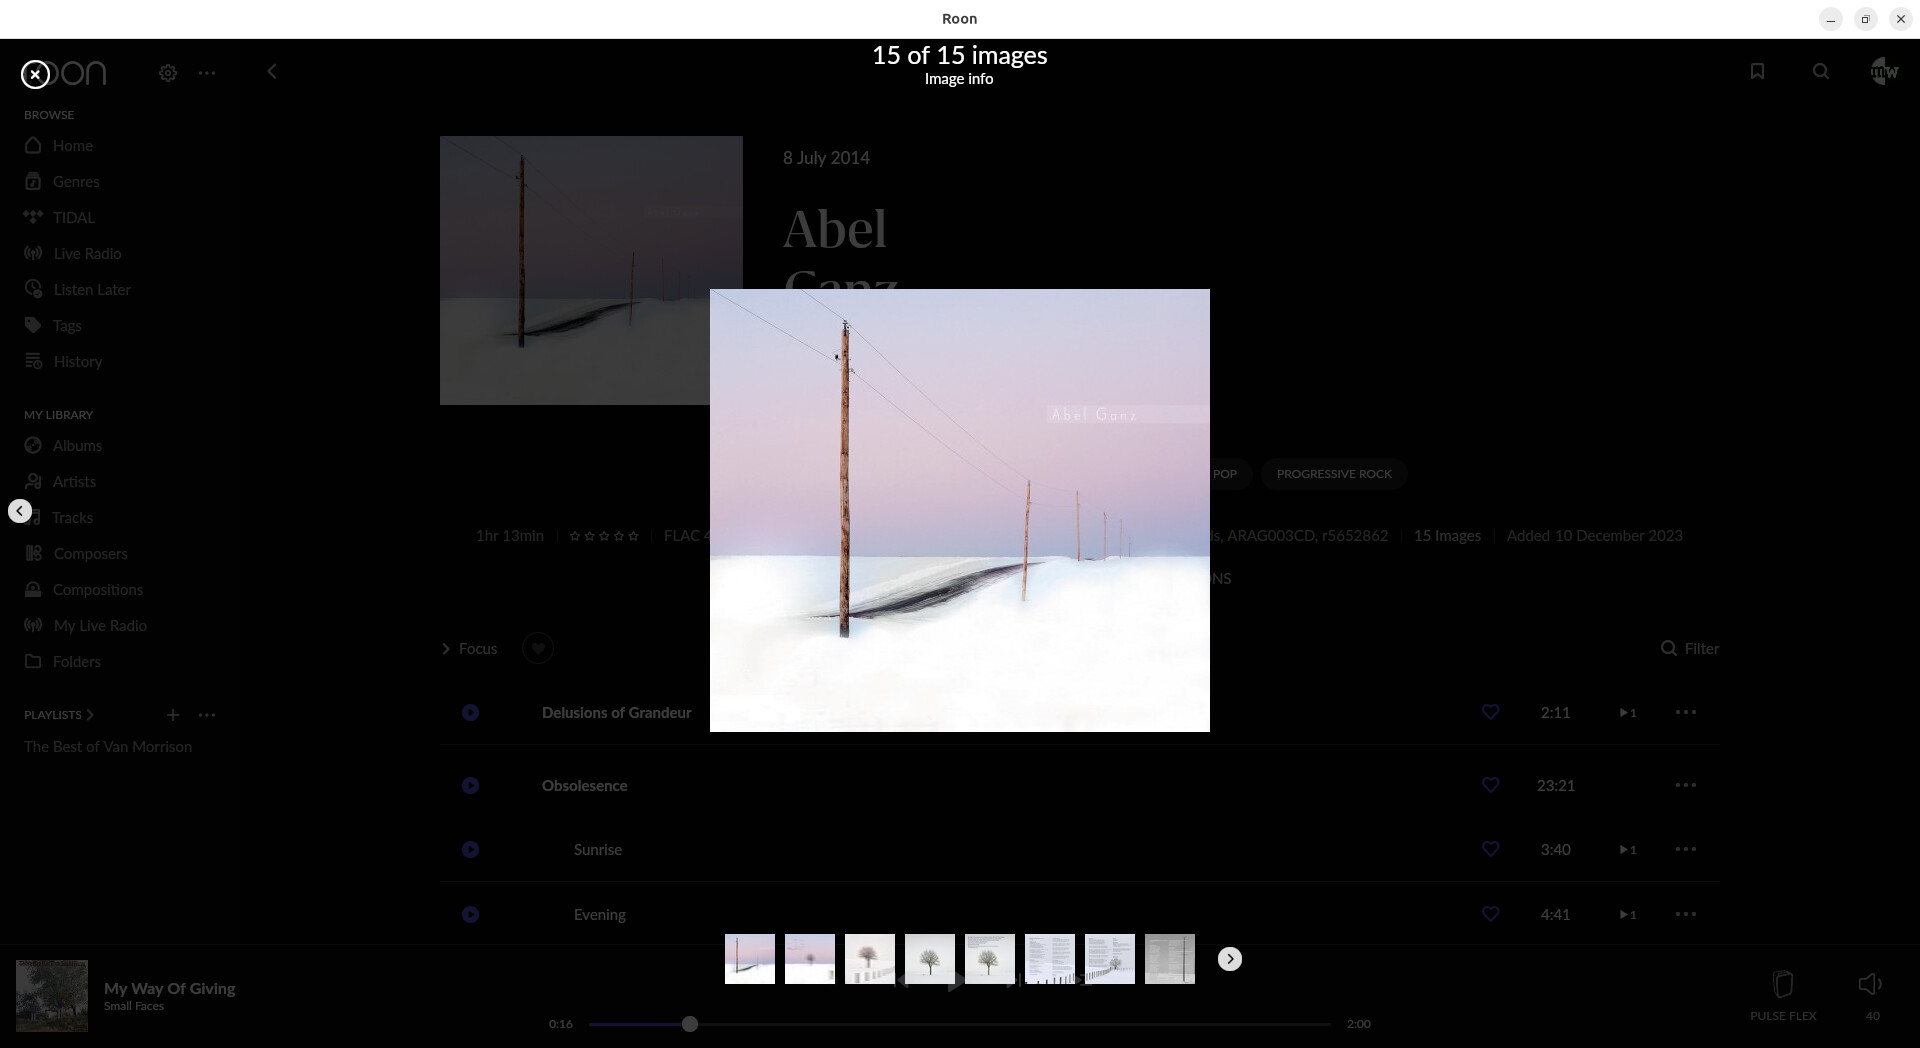Open the bookmark icon
This screenshot has width=1920, height=1048.
point(1757,72)
